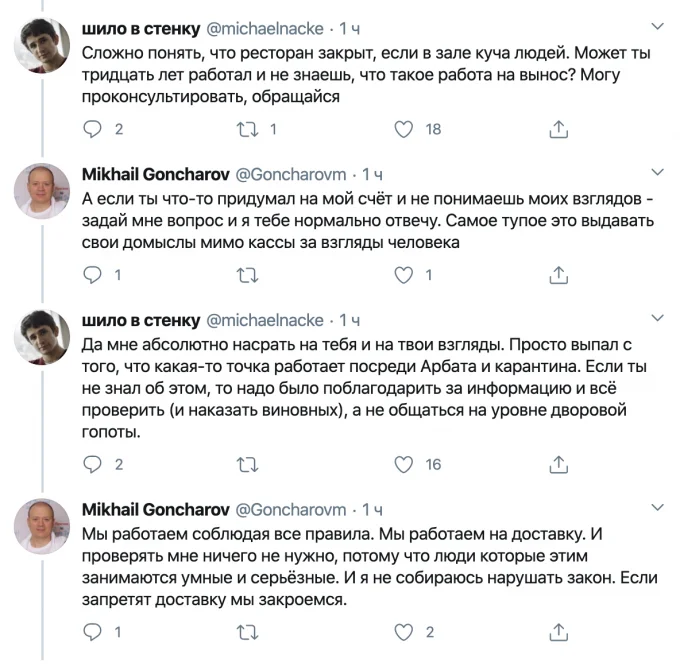Reply to Goncharov's tweet about домыслы
Image resolution: width=680 pixels, height=666 pixels.
tap(92, 275)
